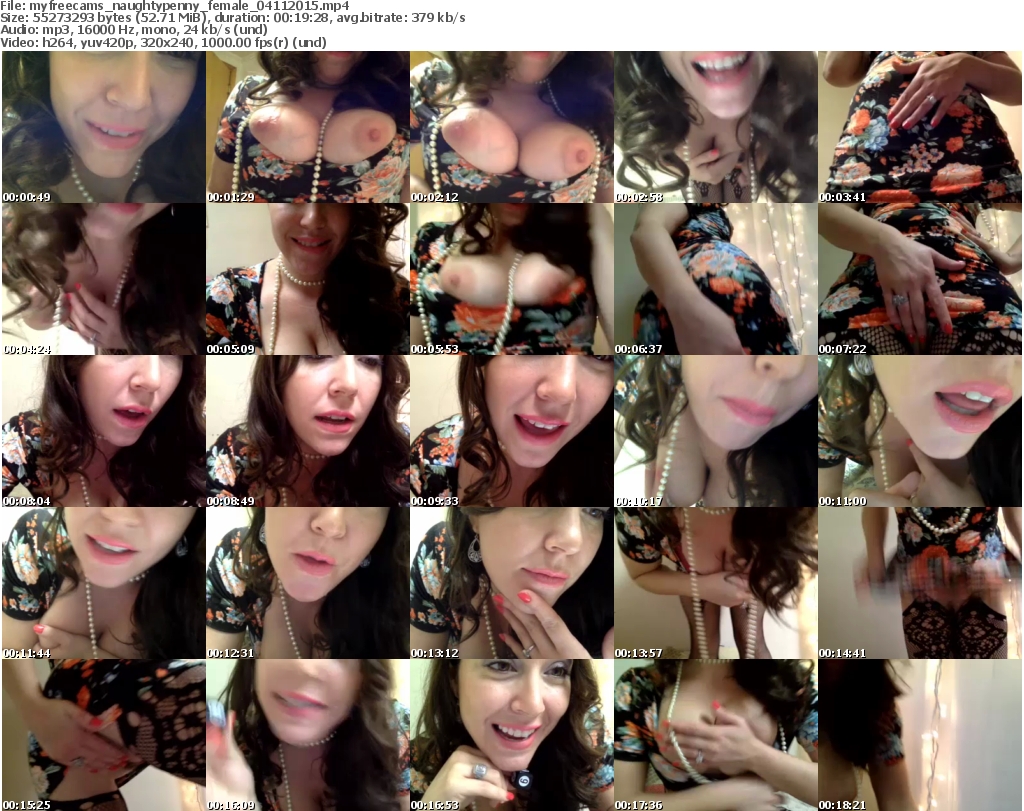Pick the frame labeled 00:07:22
Viewport: 1024px width, 811px height.
[x=920, y=279]
